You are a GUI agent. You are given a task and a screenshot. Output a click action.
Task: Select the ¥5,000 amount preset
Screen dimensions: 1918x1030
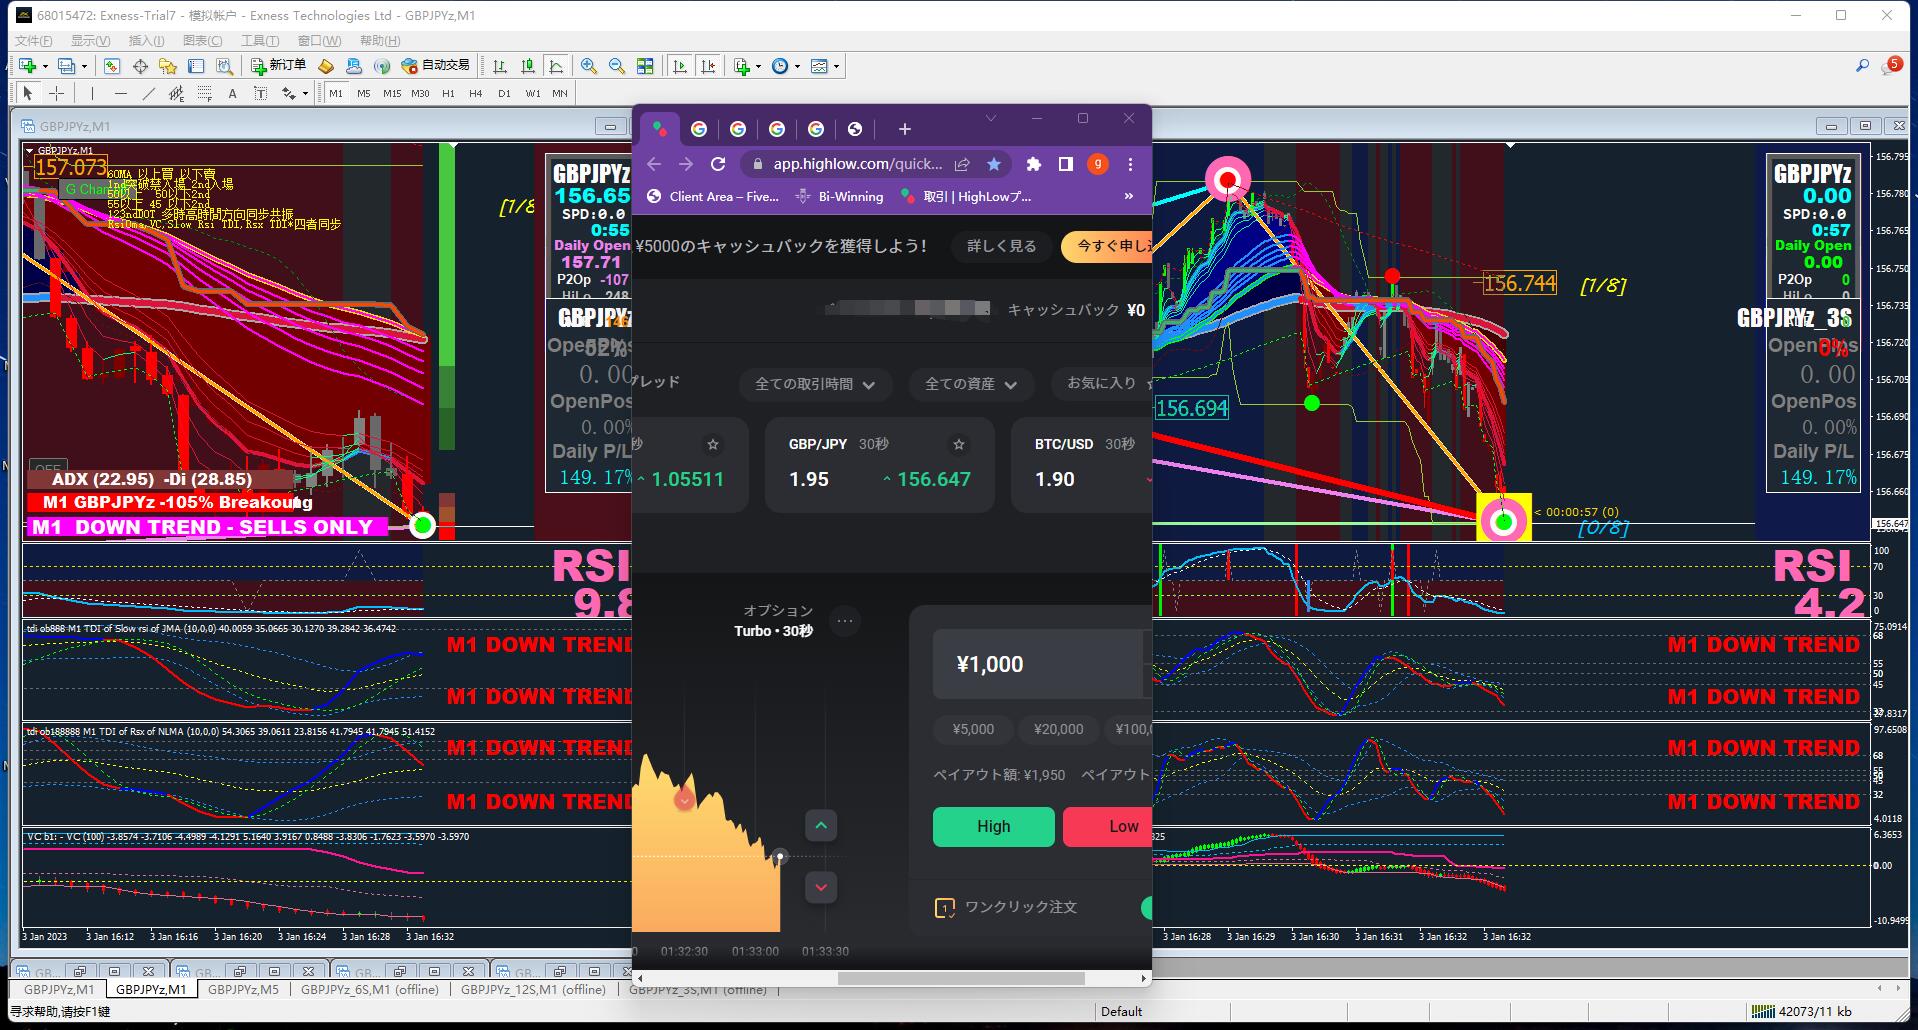point(974,730)
